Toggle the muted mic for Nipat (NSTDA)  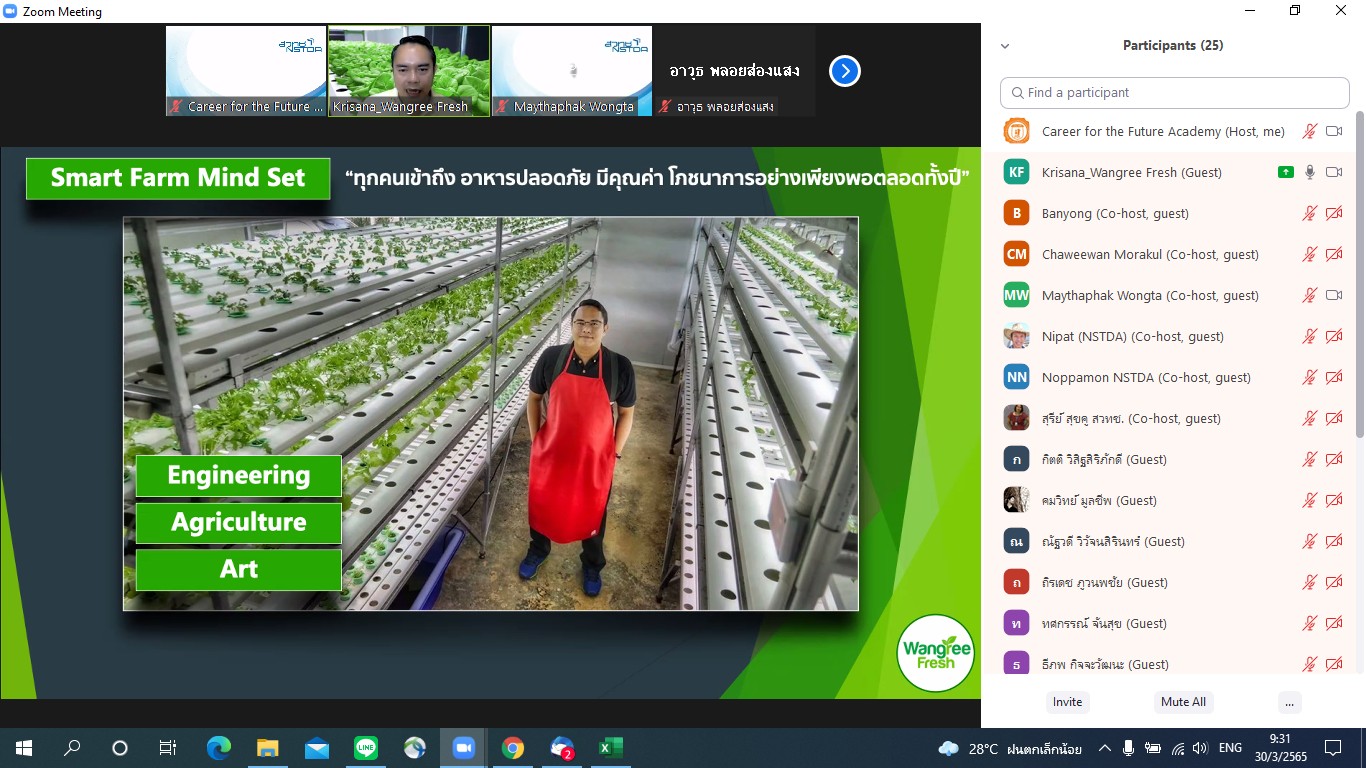(x=1309, y=336)
